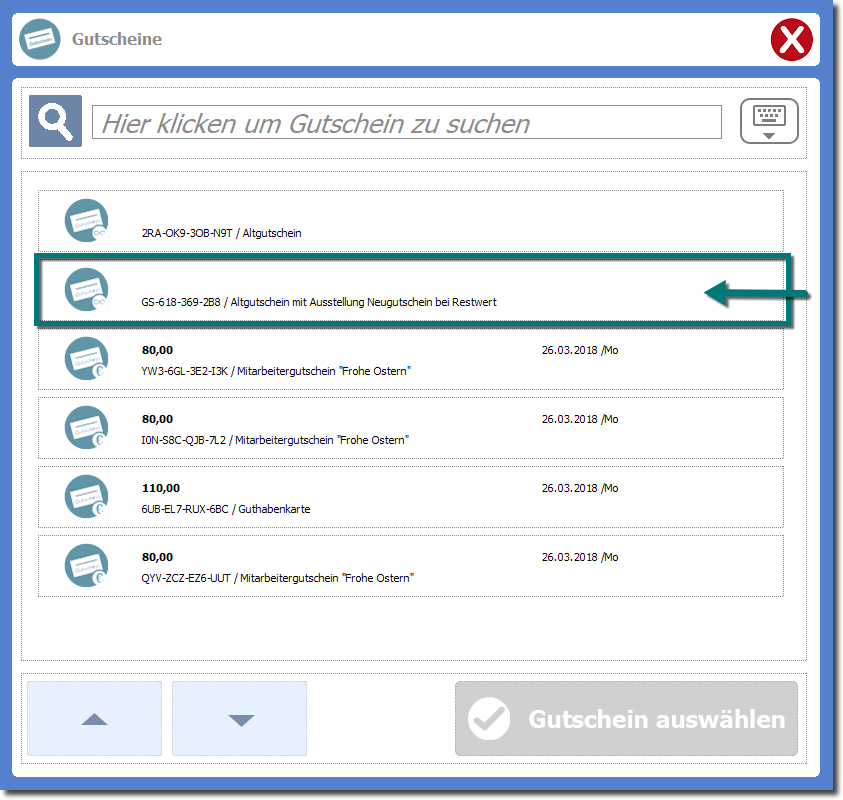This screenshot has height=800, width=843.
Task: Click voucher icon of I0N-S8C-QJB-7L2 row
Action: coord(86,428)
